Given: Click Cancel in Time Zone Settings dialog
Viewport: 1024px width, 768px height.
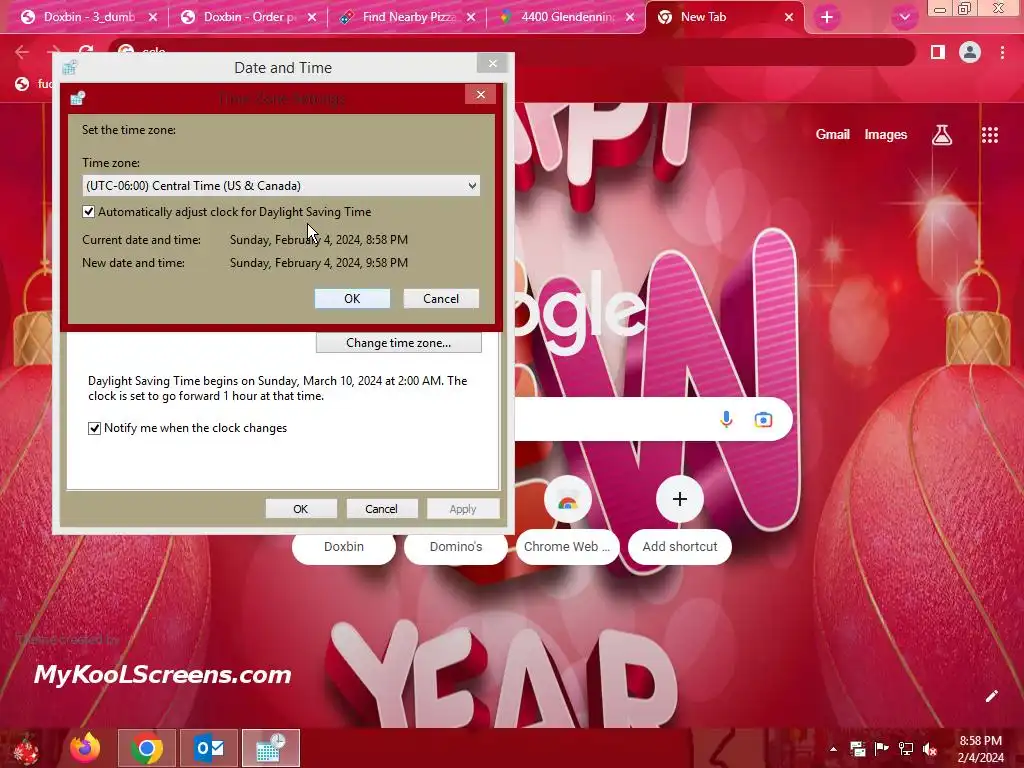Looking at the screenshot, I should [x=441, y=298].
